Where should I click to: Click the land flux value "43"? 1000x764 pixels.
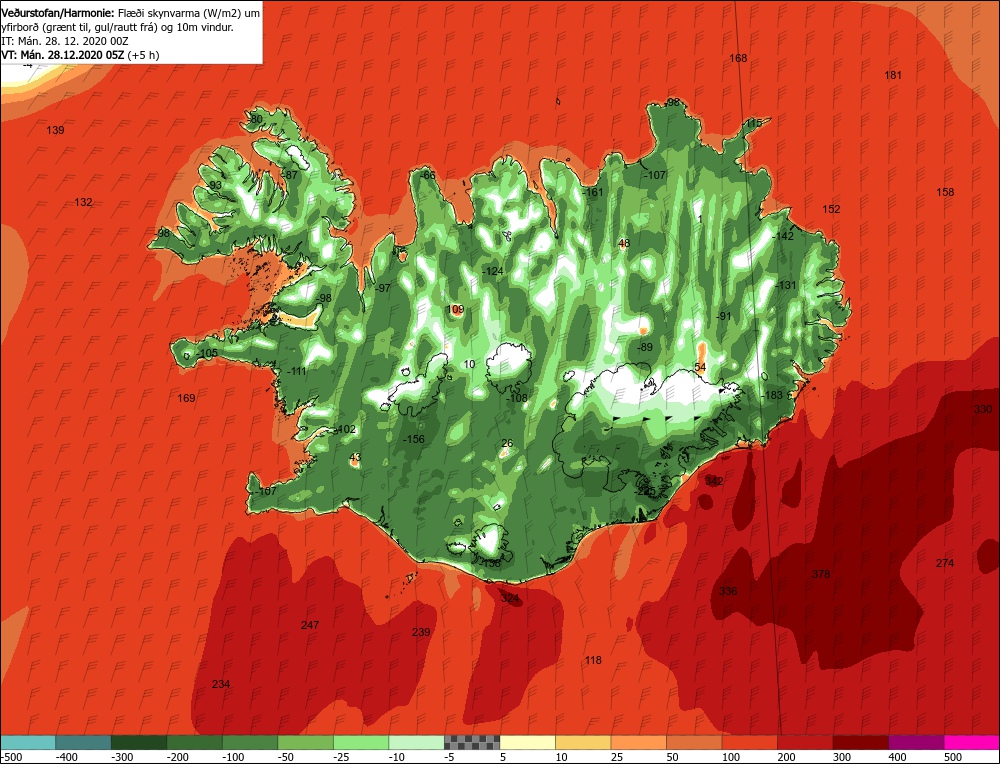coord(355,457)
